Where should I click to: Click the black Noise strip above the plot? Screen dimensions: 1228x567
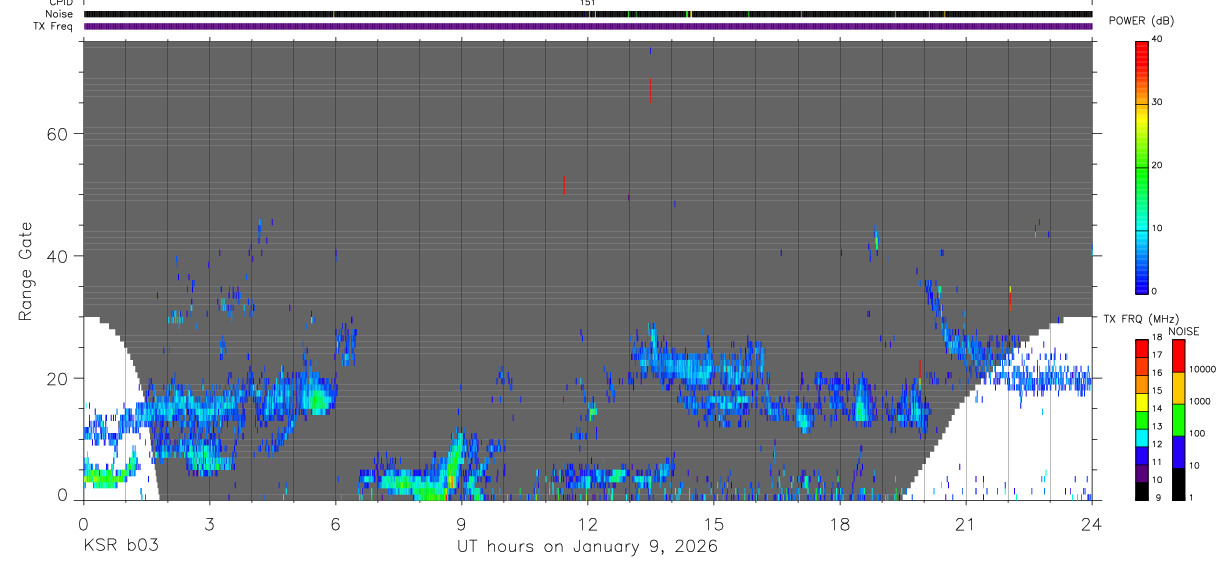click(x=588, y=14)
